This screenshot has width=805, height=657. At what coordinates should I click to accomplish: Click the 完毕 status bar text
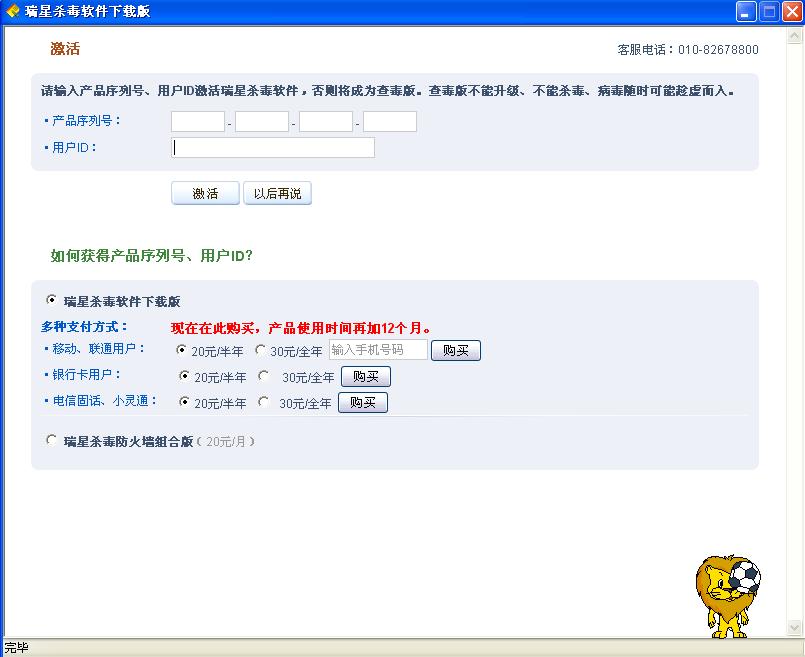16,648
